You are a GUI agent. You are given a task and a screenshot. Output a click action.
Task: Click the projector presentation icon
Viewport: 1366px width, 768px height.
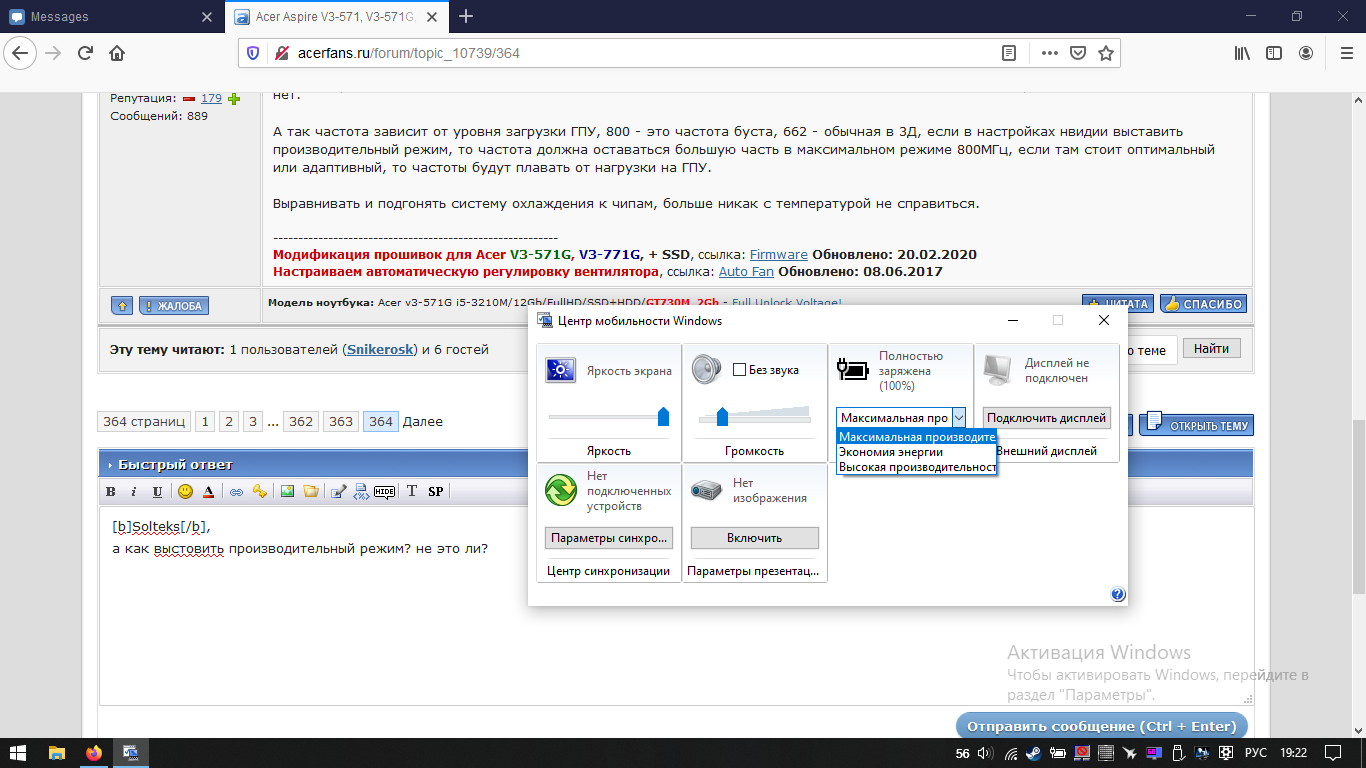706,491
